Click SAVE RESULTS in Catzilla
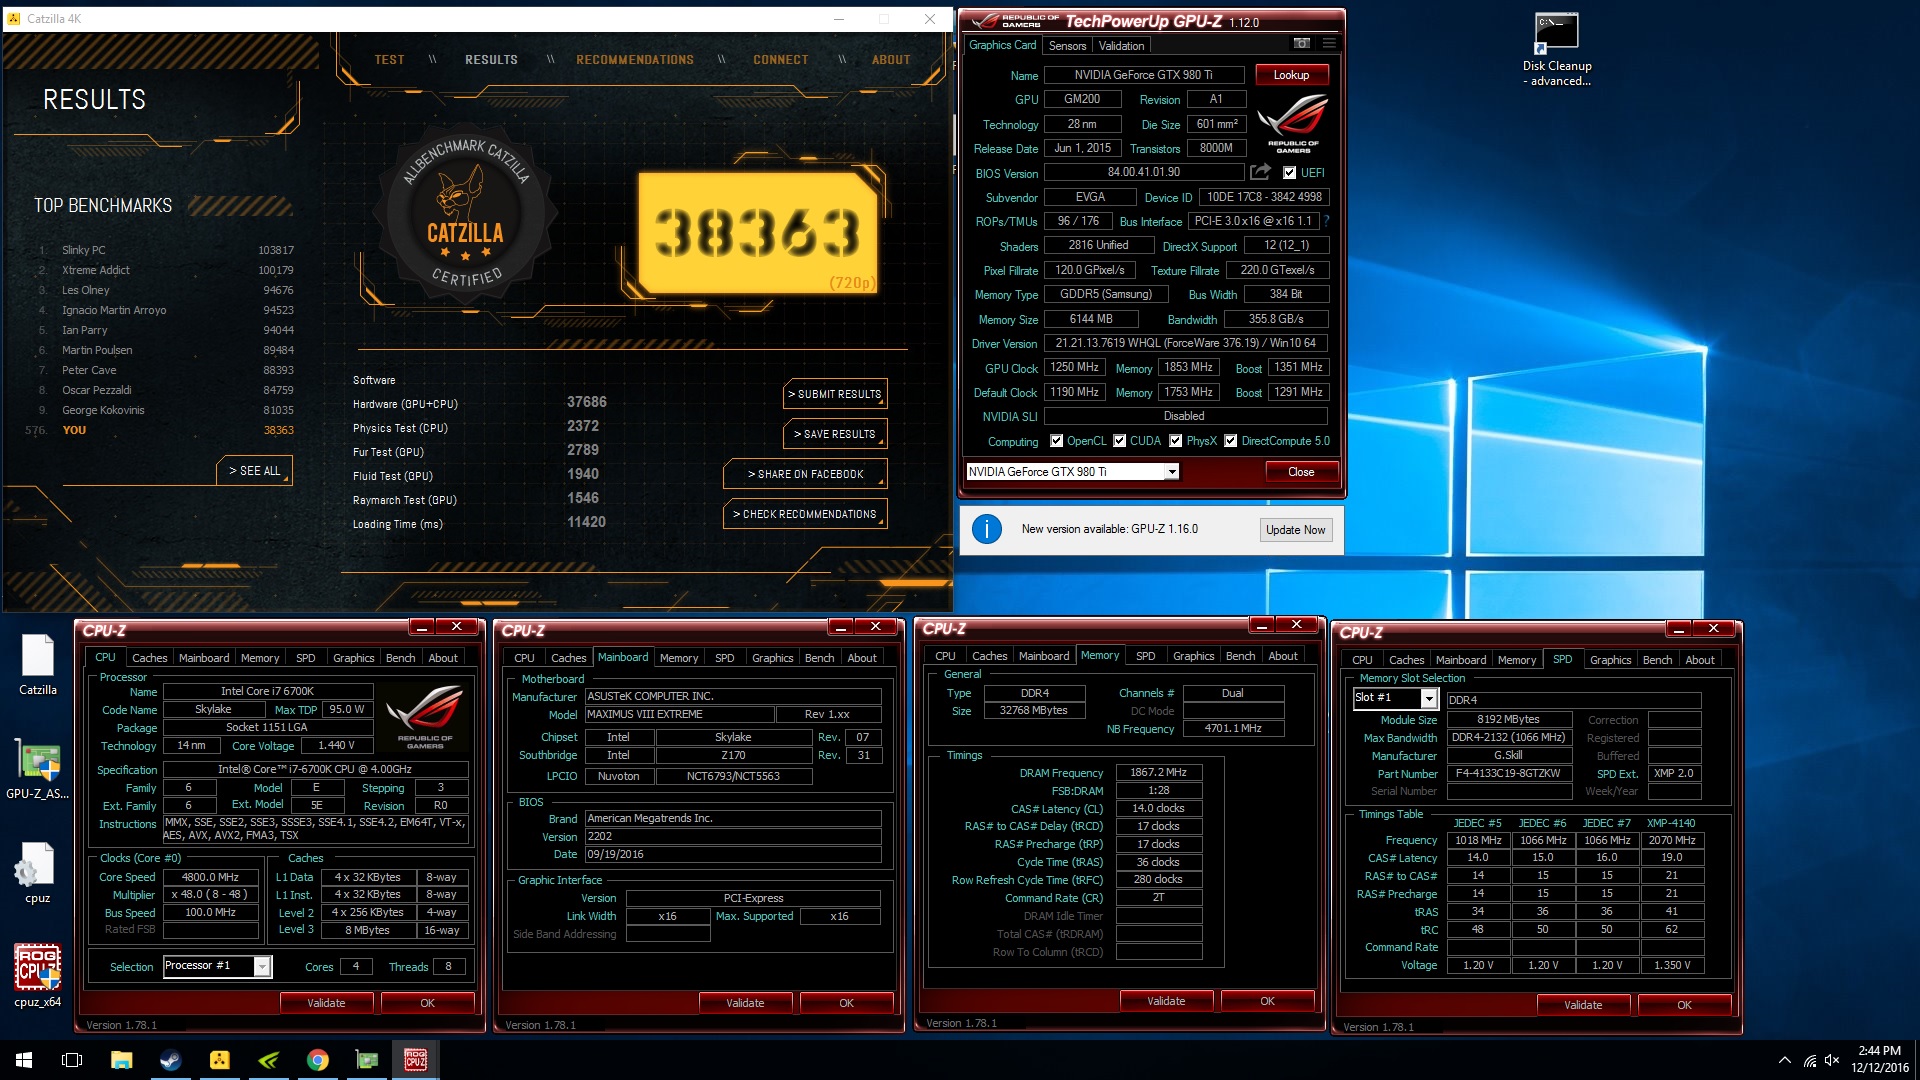1920x1080 pixels. click(835, 434)
